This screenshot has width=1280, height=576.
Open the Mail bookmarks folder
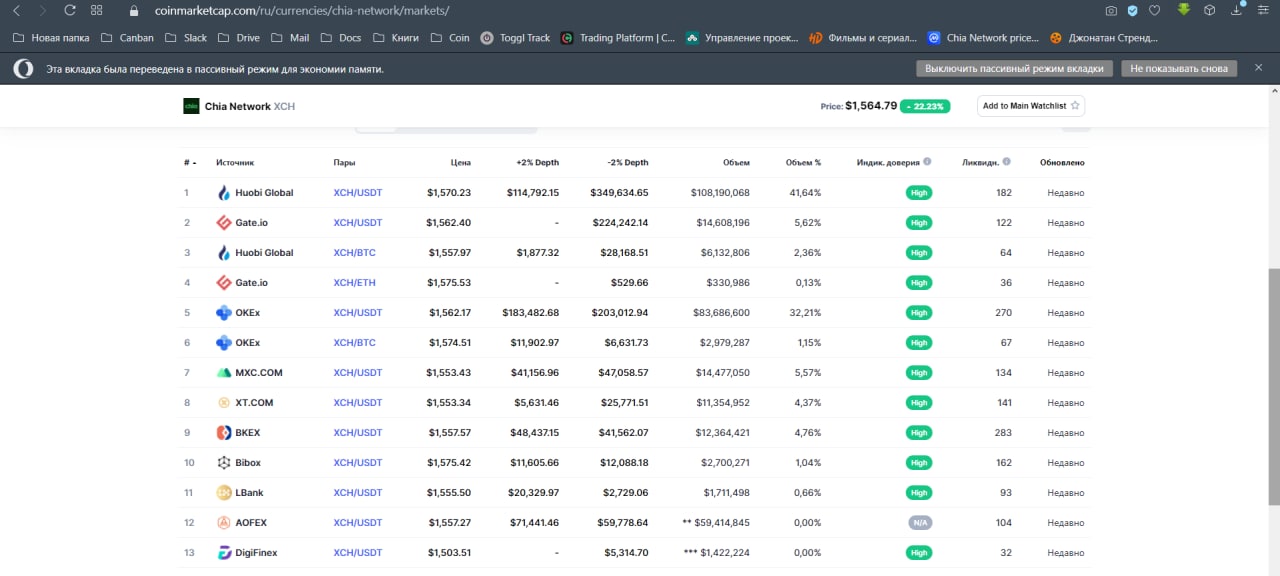(x=291, y=38)
